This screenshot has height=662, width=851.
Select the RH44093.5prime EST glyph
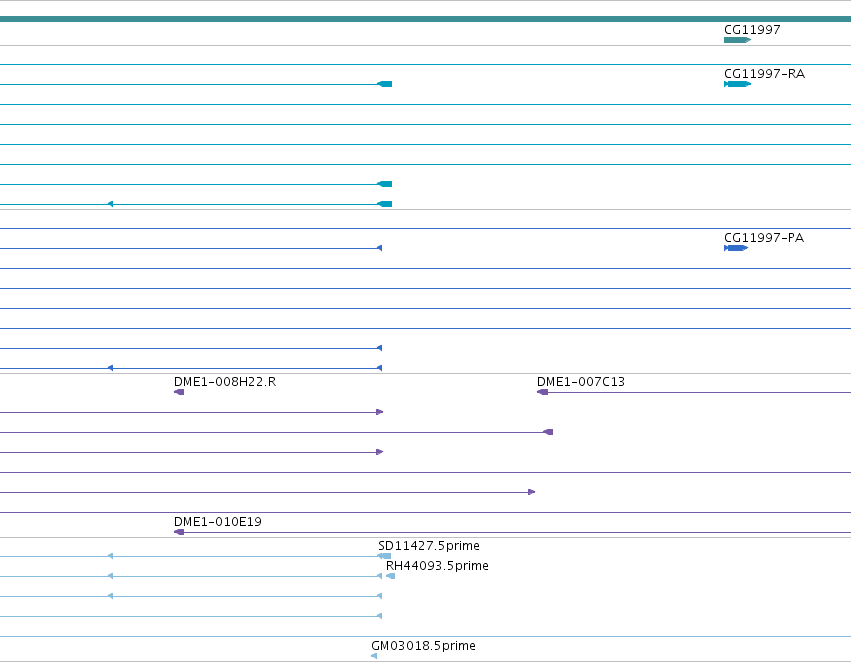coord(390,576)
